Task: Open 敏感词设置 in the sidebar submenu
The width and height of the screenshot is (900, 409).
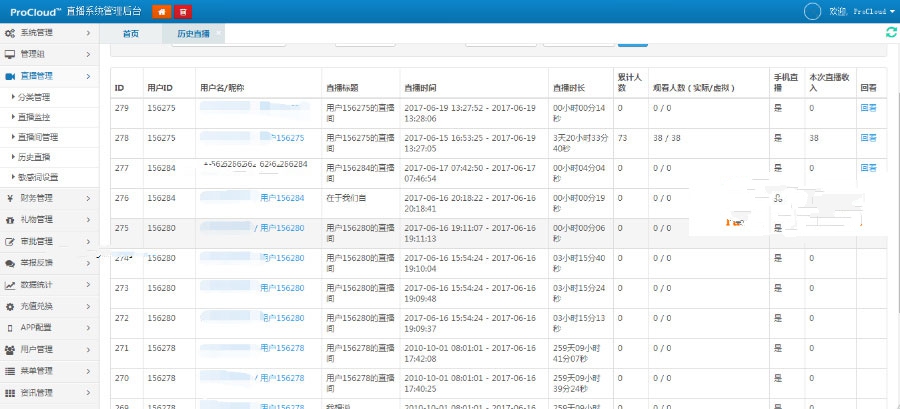Action: click(38, 177)
